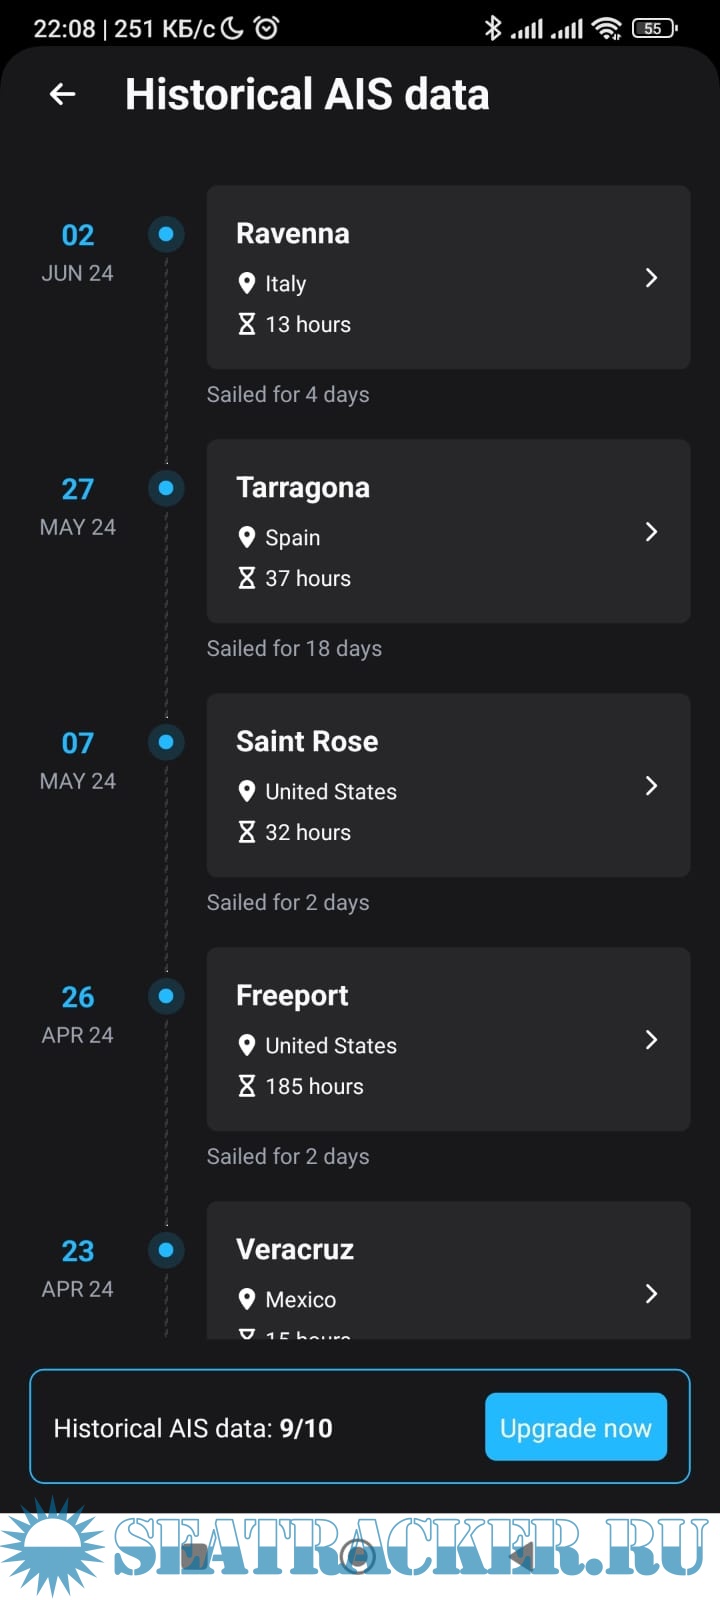The image size is (720, 1600).
Task: Click the hourglass icon beside 37 hours
Action: 247,578
